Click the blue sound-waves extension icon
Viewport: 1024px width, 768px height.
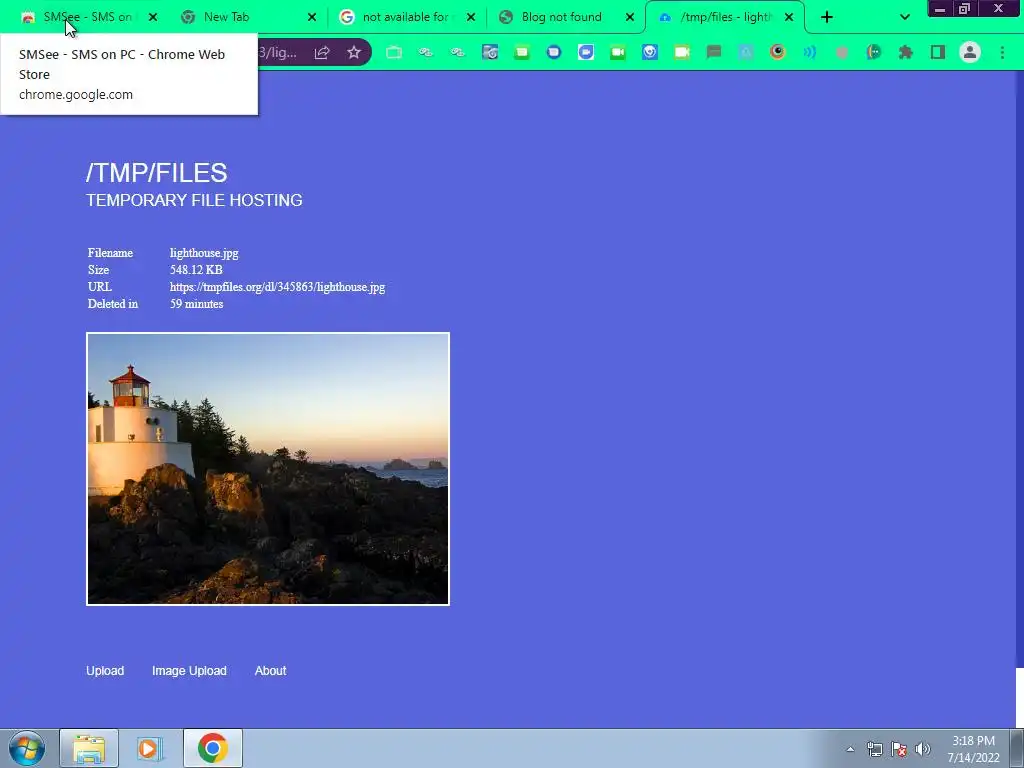point(810,52)
